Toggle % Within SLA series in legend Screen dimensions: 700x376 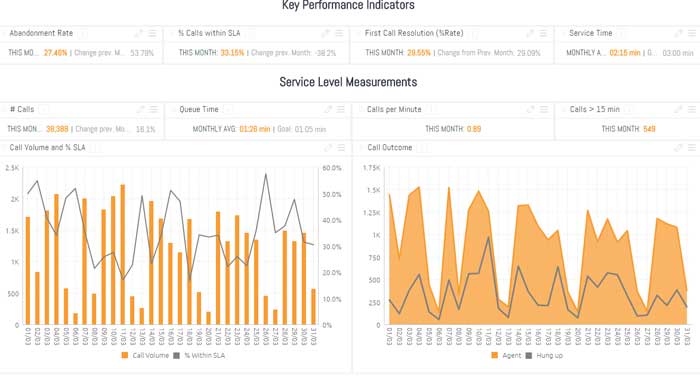(199, 355)
